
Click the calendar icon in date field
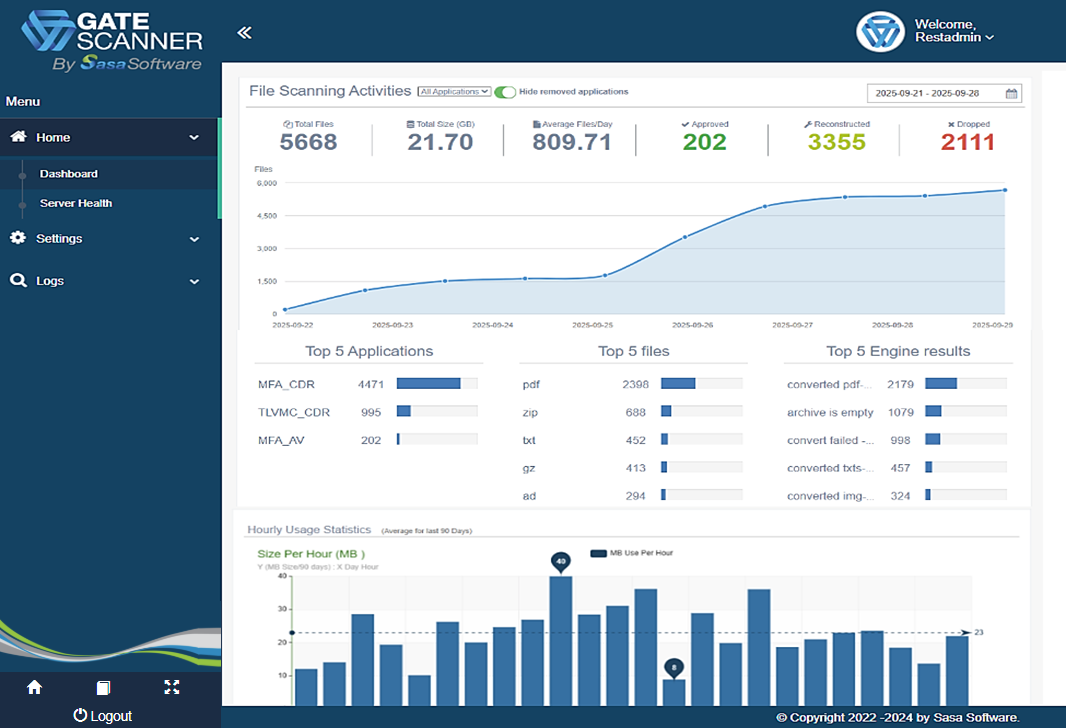click(x=1012, y=93)
